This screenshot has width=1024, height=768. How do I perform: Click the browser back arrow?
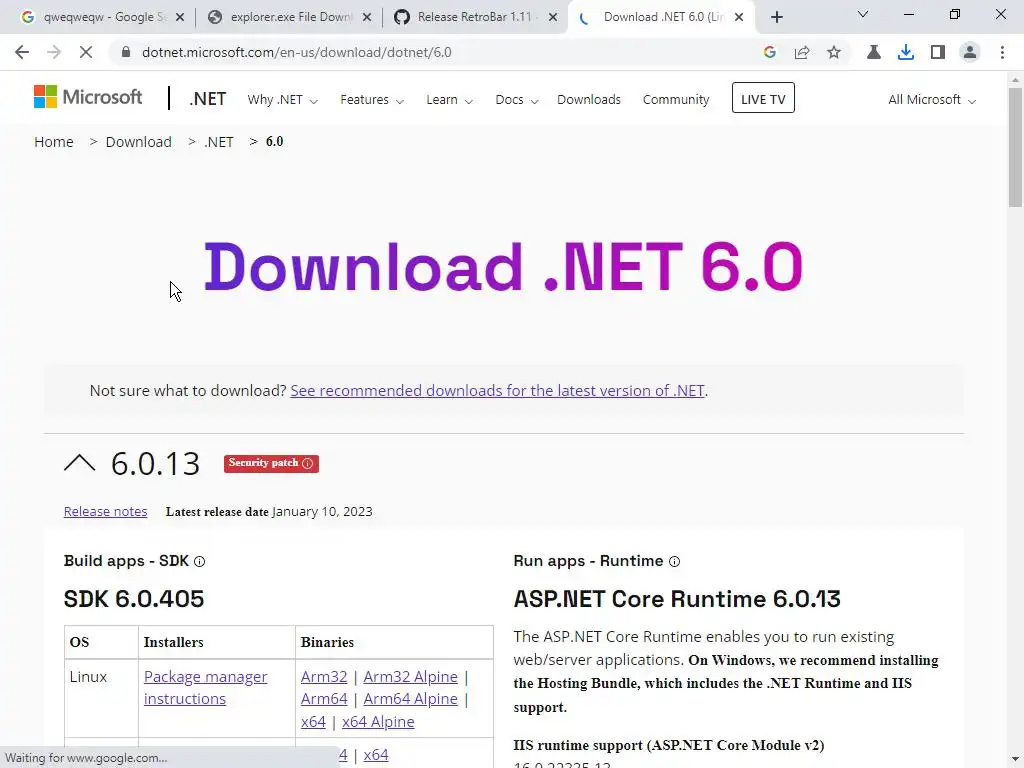coord(22,52)
